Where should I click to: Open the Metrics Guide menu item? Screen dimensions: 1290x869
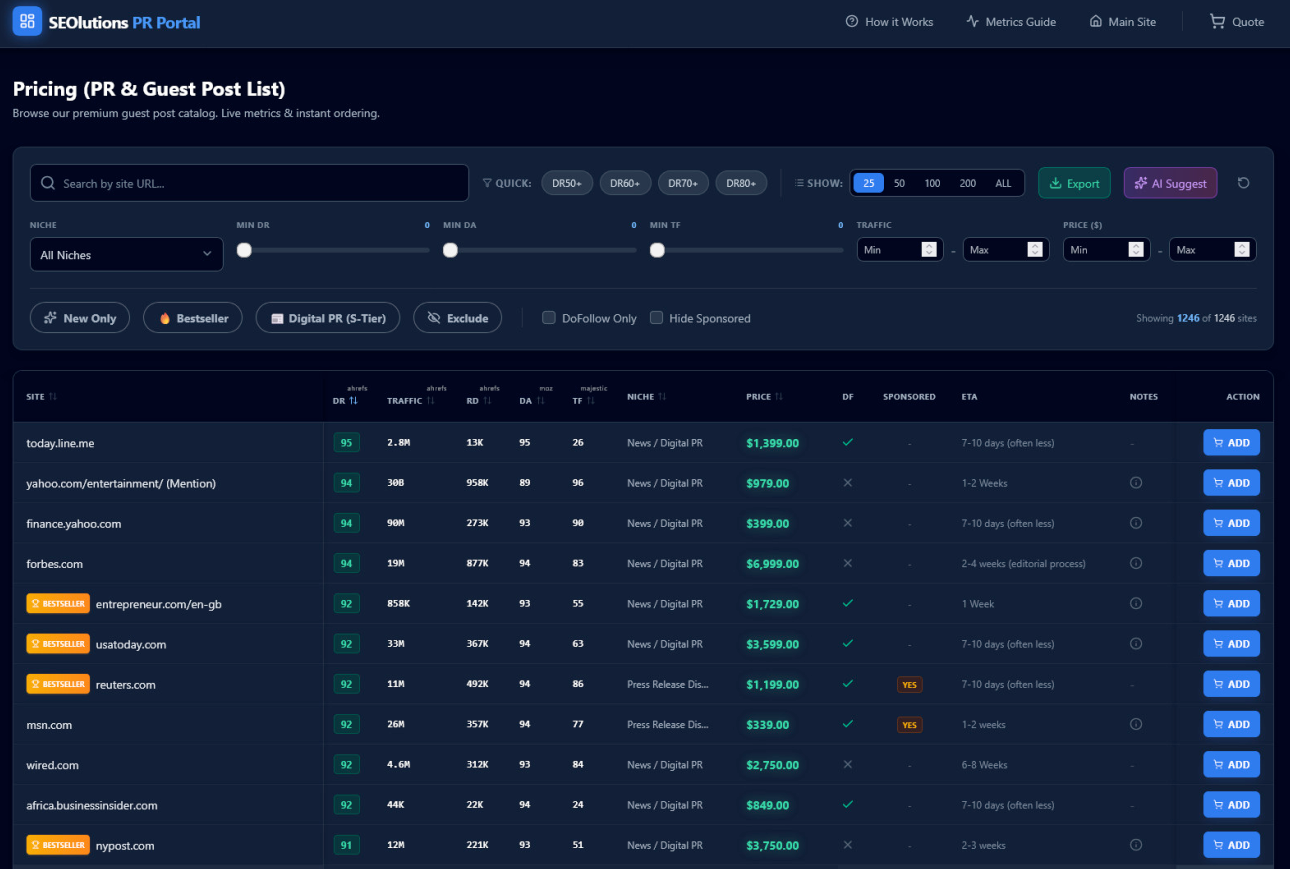(x=1010, y=21)
